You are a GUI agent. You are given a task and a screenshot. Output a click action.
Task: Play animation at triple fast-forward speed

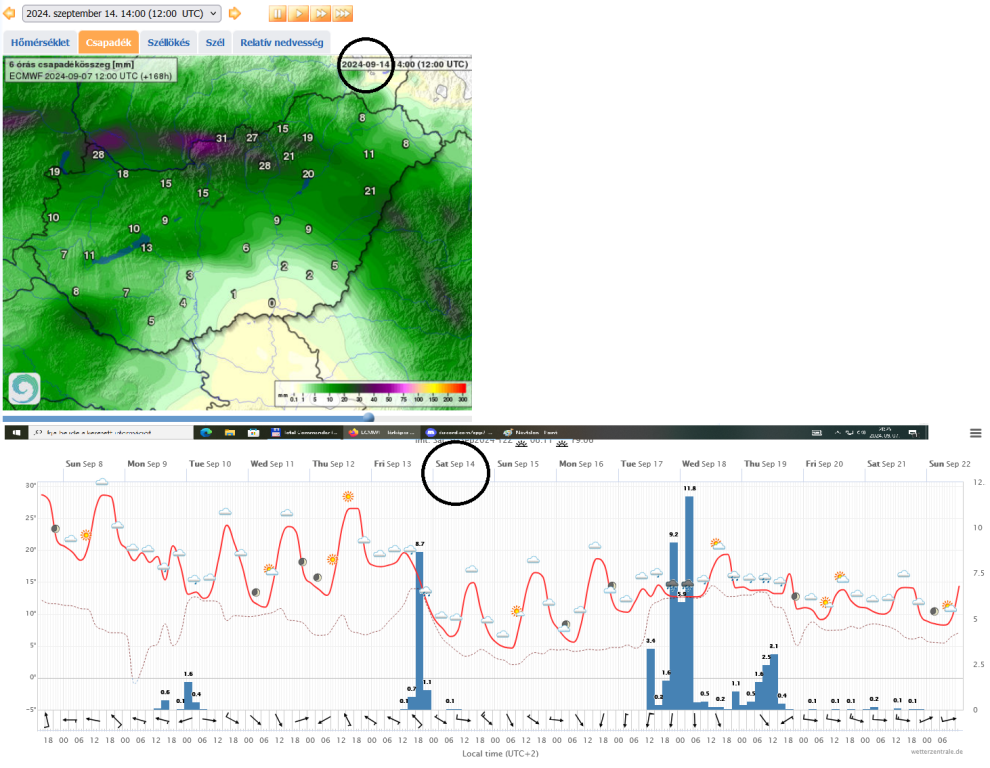tap(342, 14)
